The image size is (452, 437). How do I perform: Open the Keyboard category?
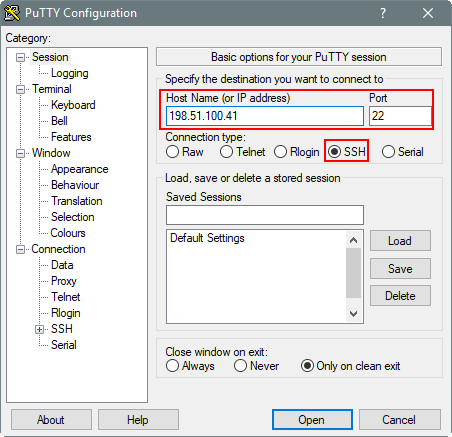[x=73, y=105]
